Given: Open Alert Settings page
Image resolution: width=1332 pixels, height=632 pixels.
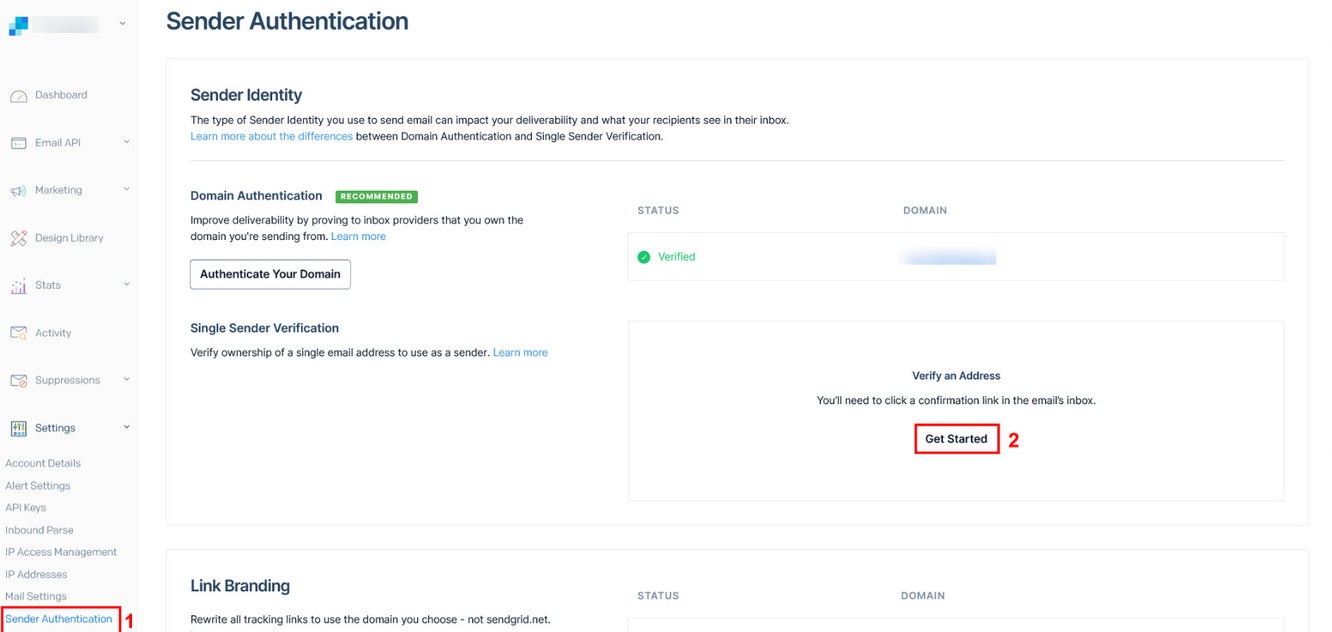Looking at the screenshot, I should pos(38,486).
